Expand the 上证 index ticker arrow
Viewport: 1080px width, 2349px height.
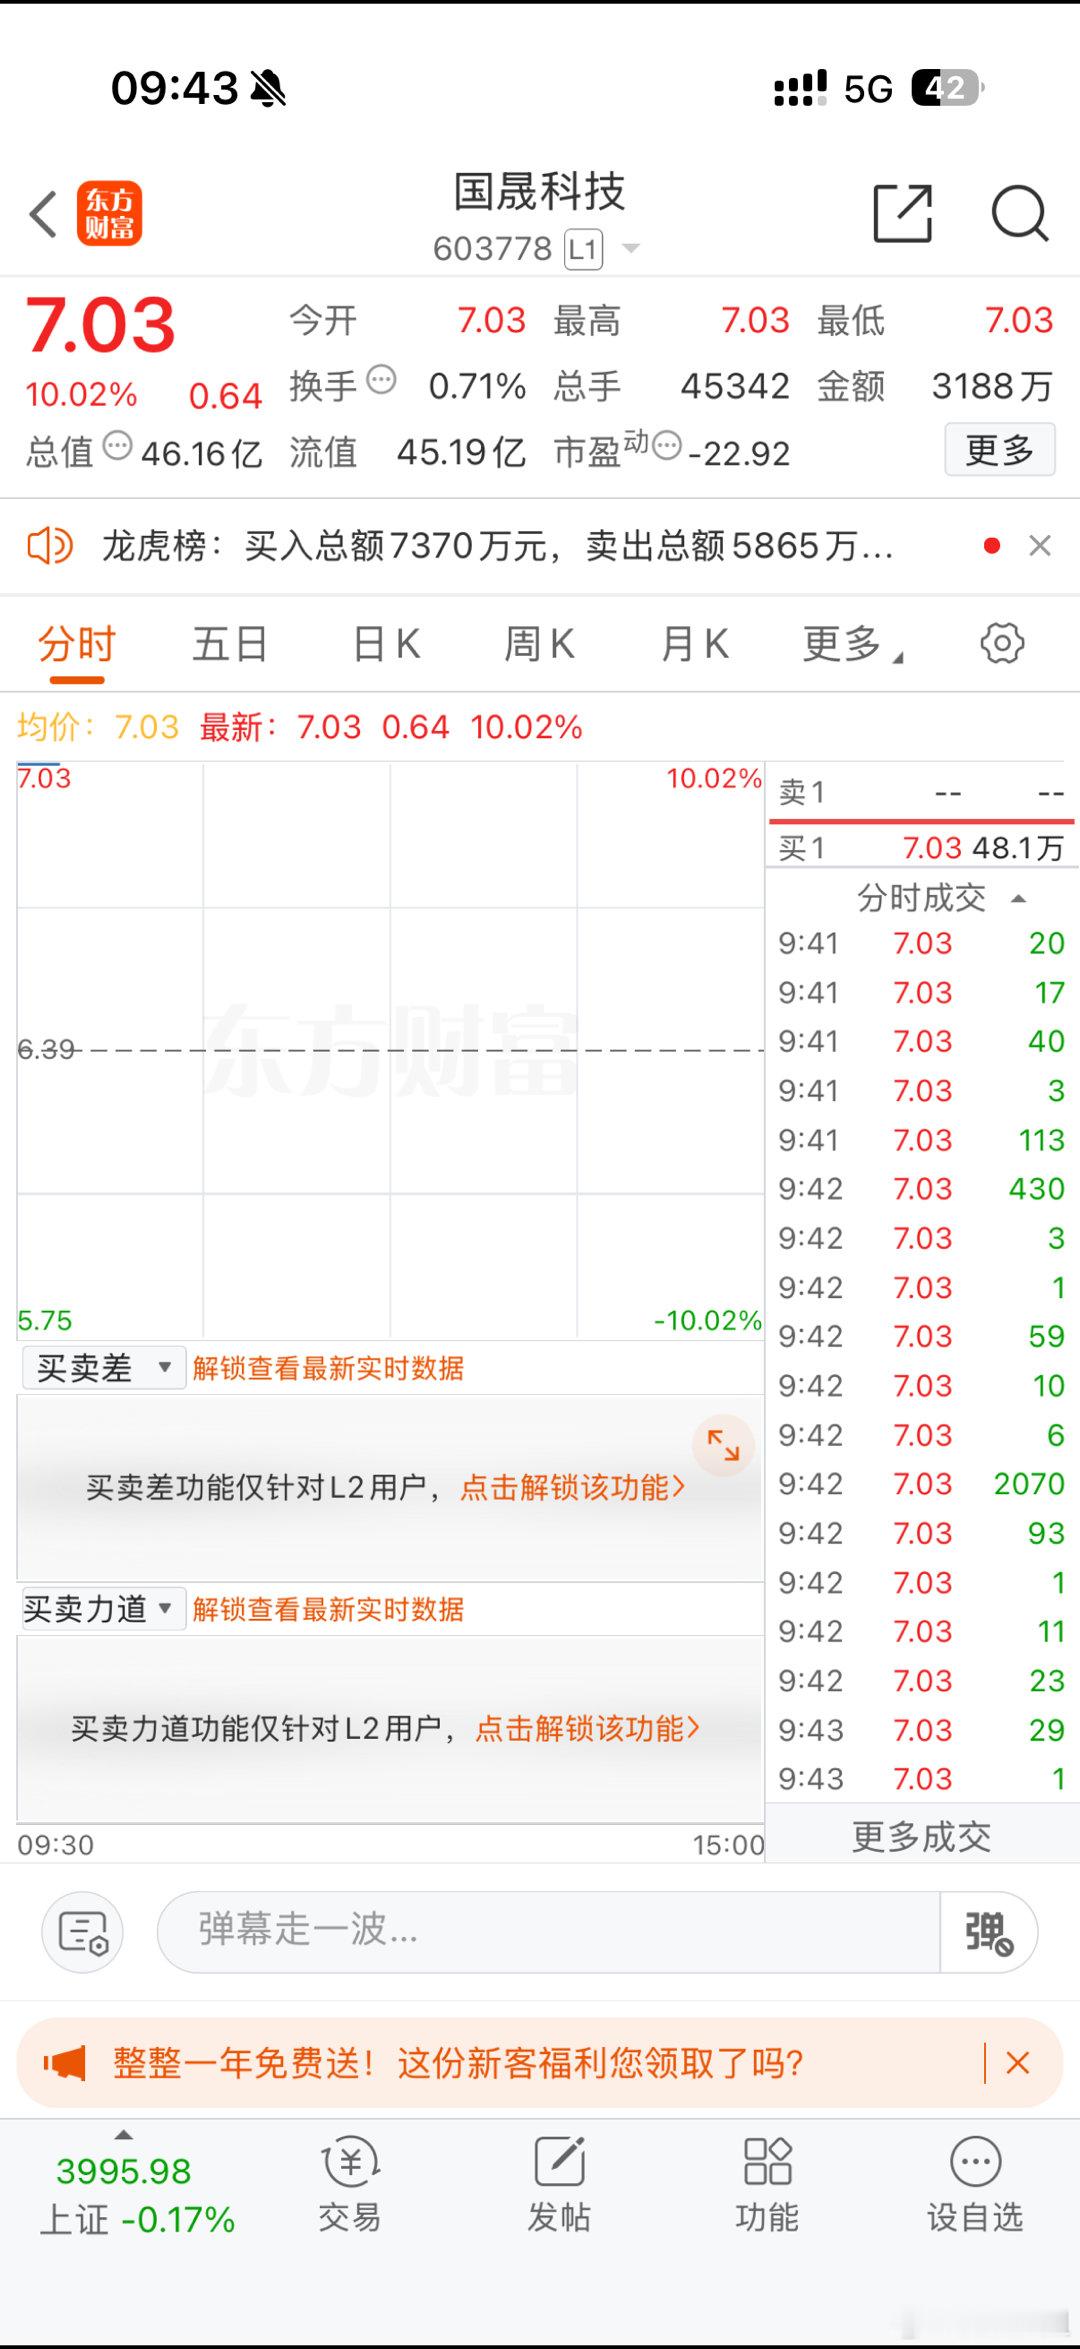[124, 2134]
